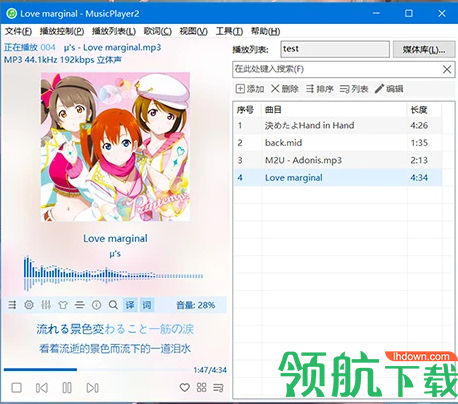Click the MP3 44.1kHz 192kbps format info

tap(63, 60)
